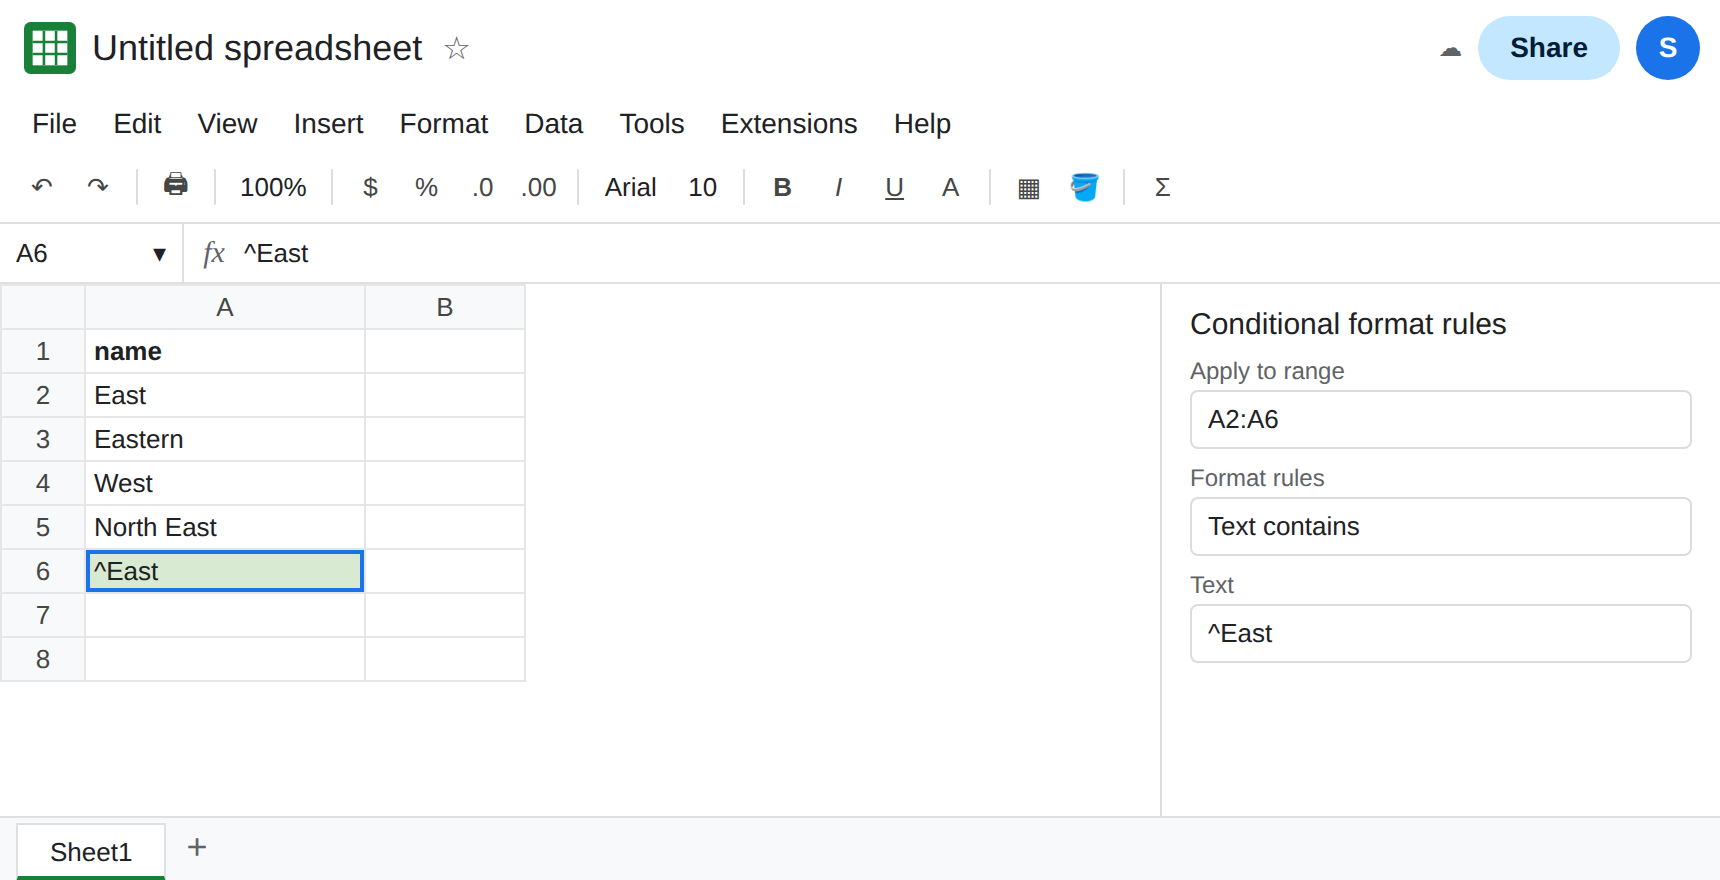Click the formula bar
The height and width of the screenshot is (880, 1720).
tap(975, 254)
